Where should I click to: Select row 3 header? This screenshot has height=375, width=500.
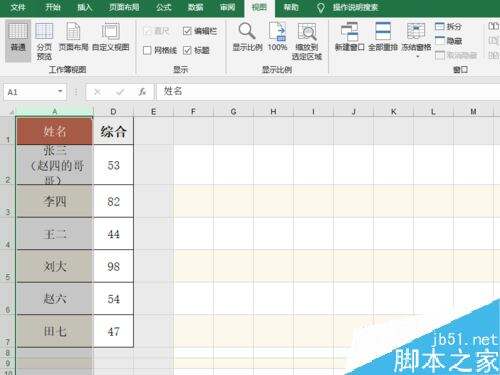[x=8, y=201]
